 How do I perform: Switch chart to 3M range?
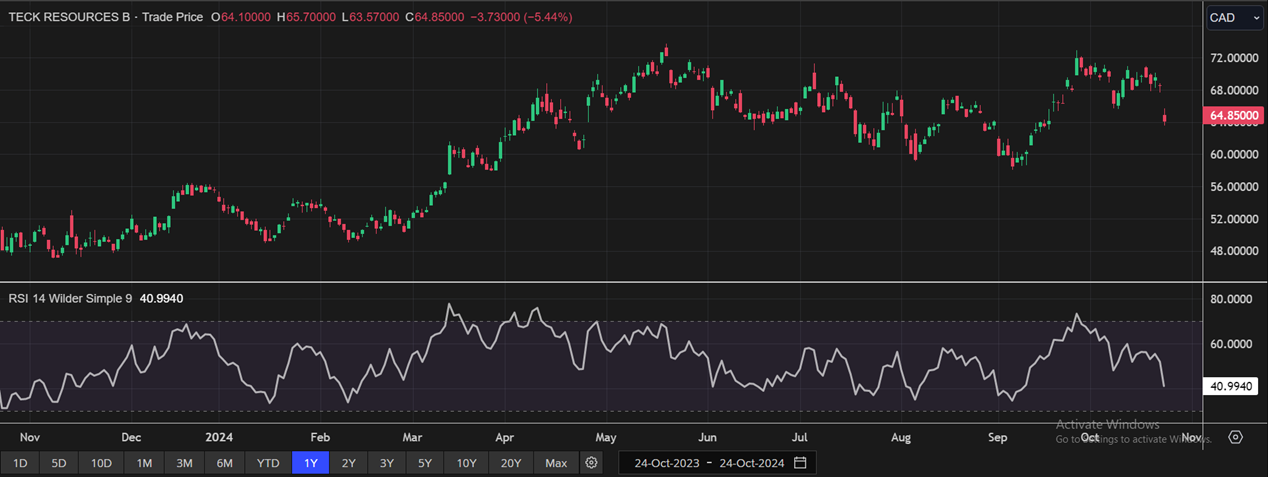[184, 463]
